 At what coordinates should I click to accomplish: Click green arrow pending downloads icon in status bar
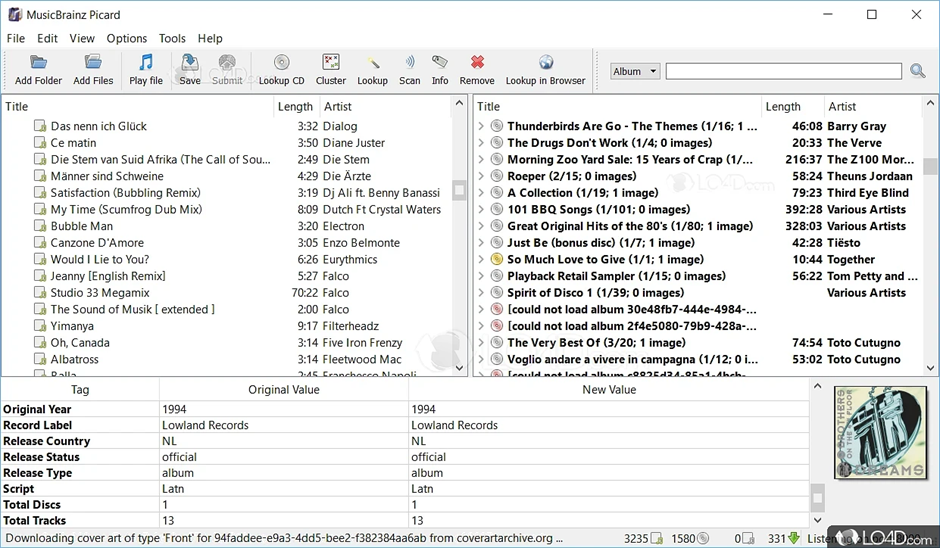click(794, 538)
